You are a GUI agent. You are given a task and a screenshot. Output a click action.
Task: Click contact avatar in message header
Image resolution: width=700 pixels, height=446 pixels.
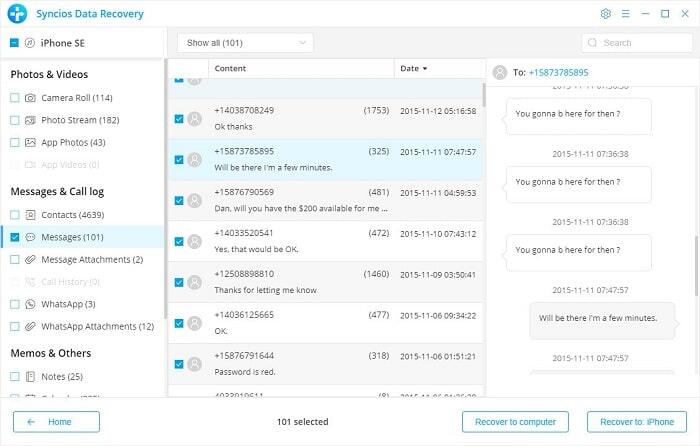pos(500,73)
